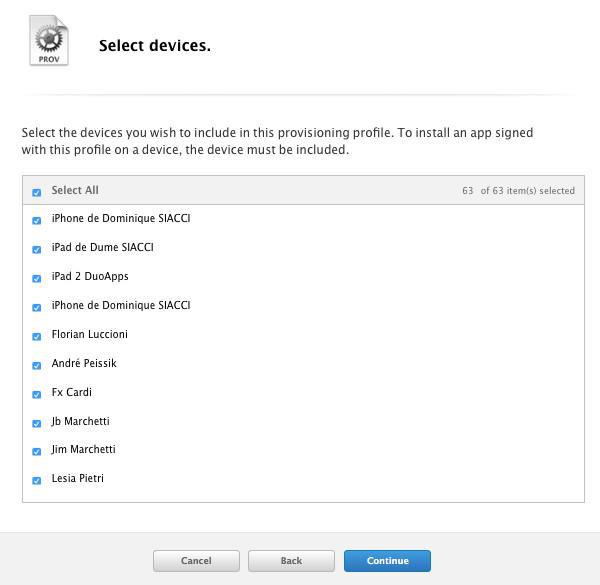This screenshot has height=585, width=600.
Task: Click the Lesia Pietri device name
Action: tap(78, 478)
